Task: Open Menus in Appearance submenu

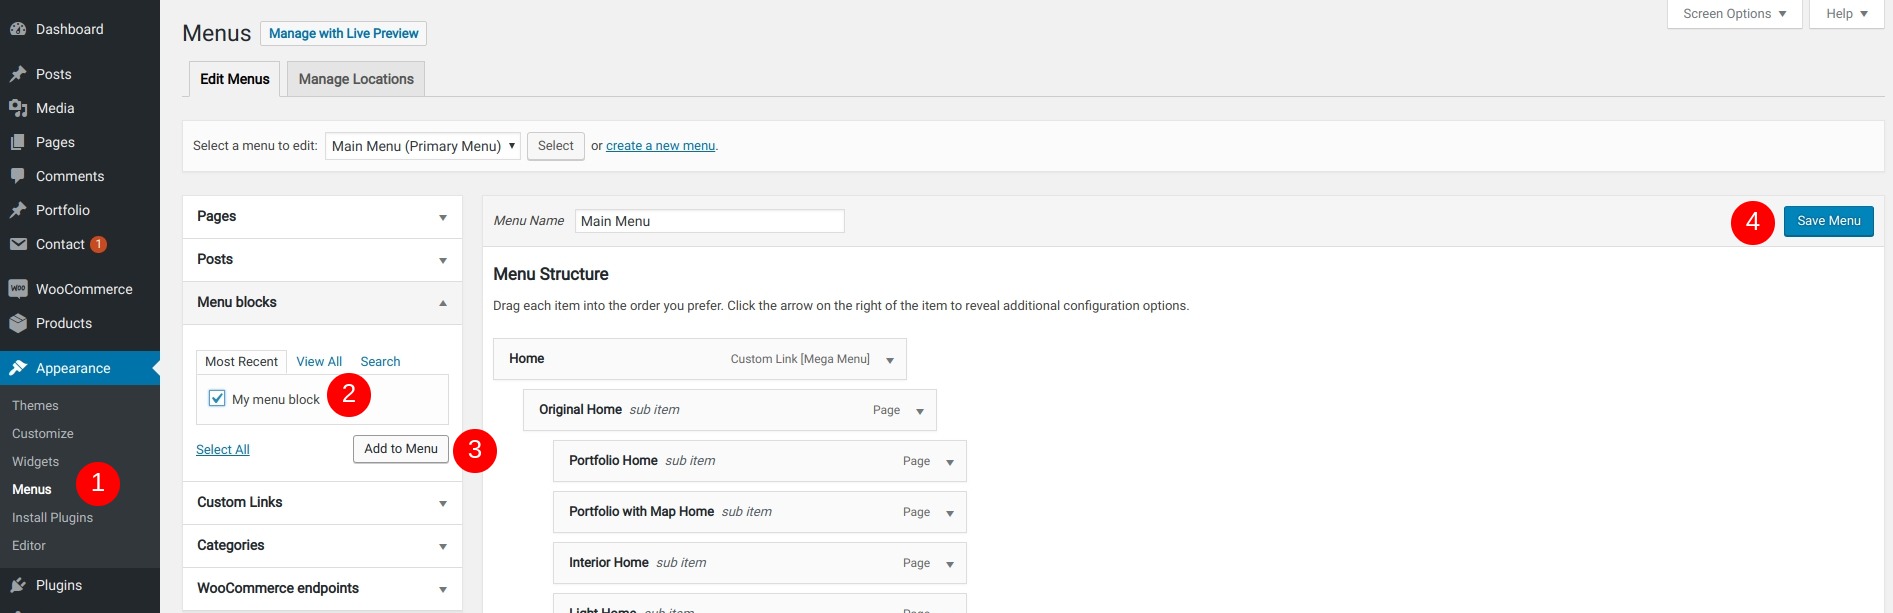Action: click(32, 490)
